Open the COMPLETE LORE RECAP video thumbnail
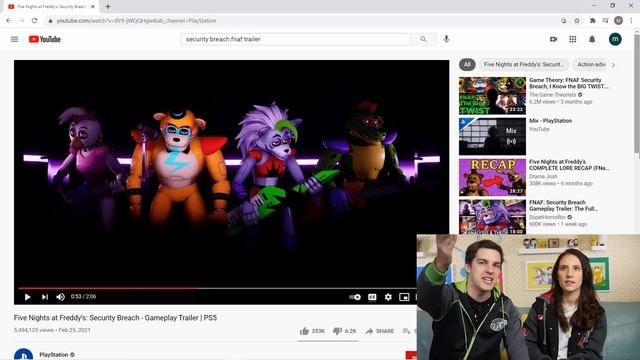Viewport: 640px width, 360px height. tap(492, 178)
